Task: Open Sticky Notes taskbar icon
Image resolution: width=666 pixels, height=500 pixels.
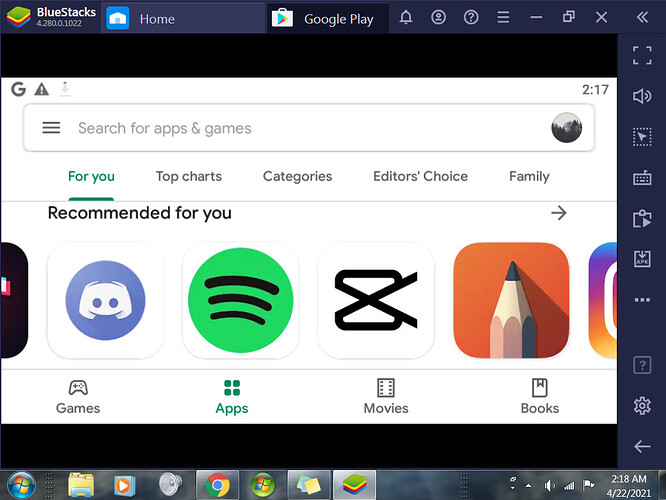Action: coord(309,485)
